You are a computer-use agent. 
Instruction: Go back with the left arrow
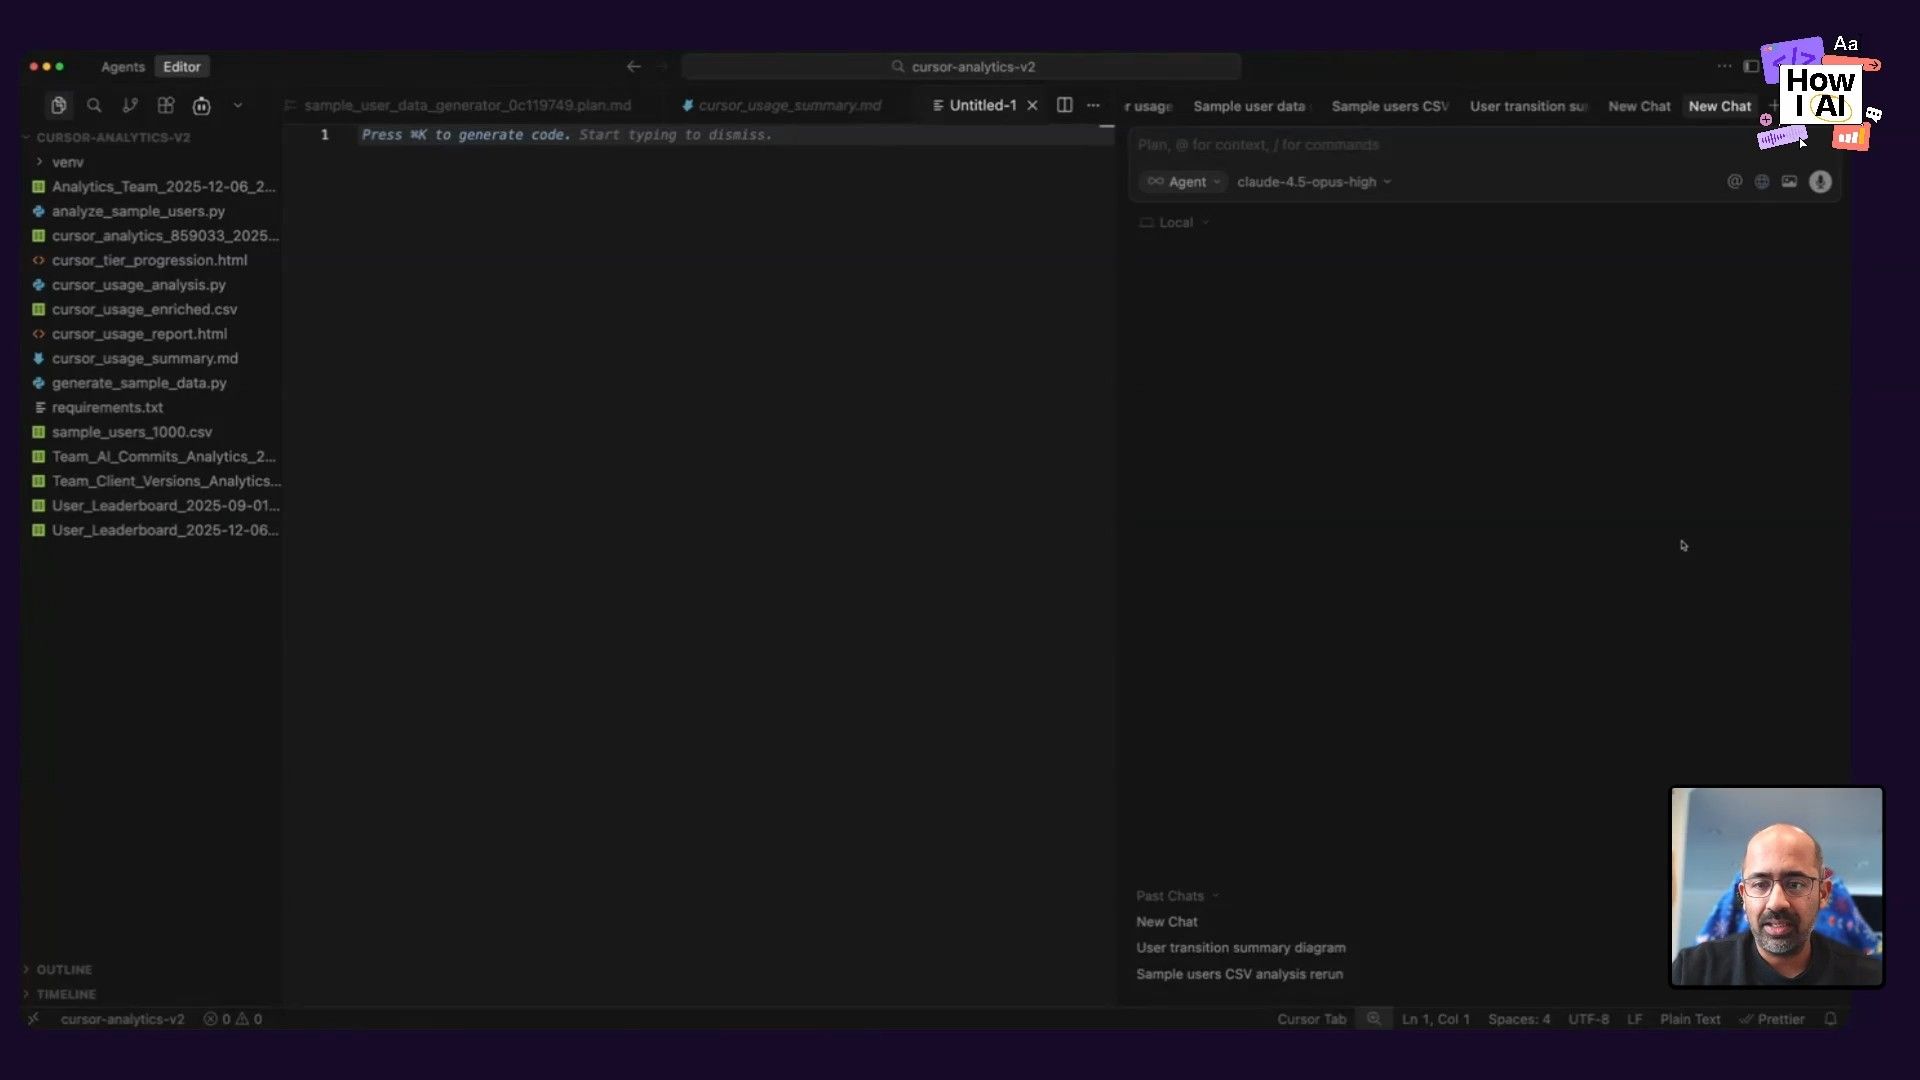pos(634,67)
